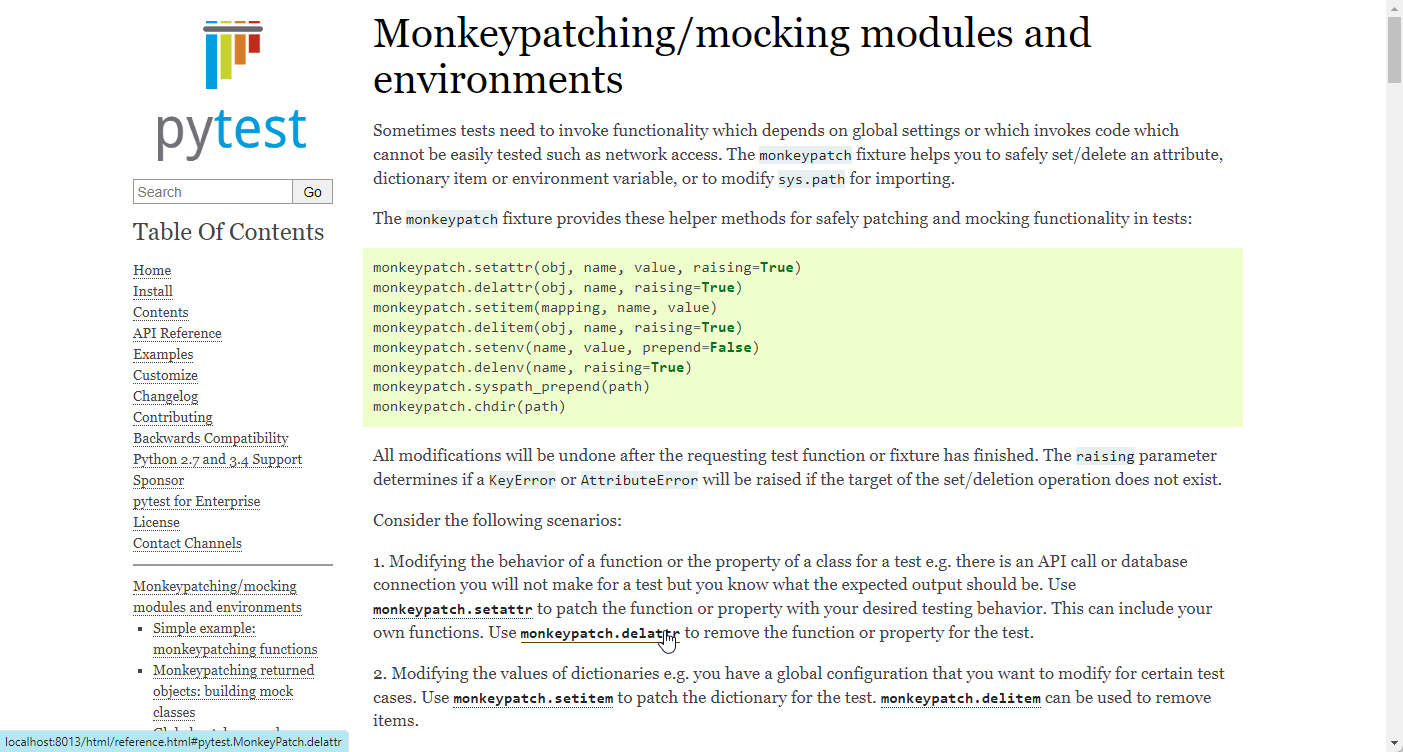Open Backwards Compatibility link
The height and width of the screenshot is (752, 1403).
211,438
